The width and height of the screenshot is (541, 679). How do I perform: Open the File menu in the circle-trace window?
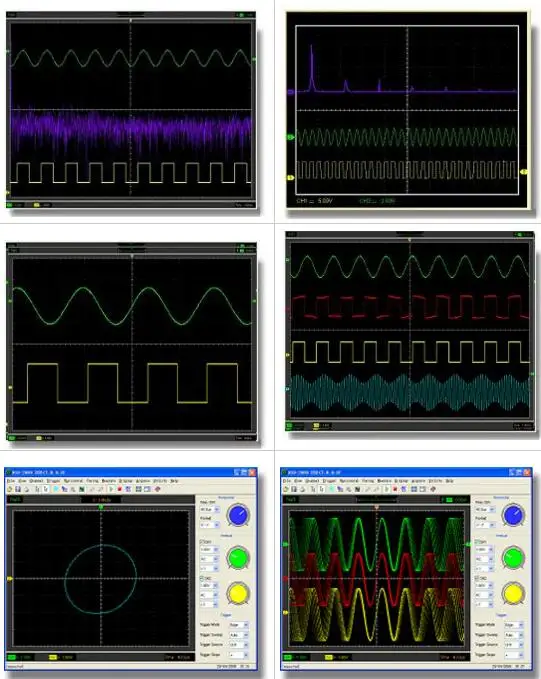[11, 481]
